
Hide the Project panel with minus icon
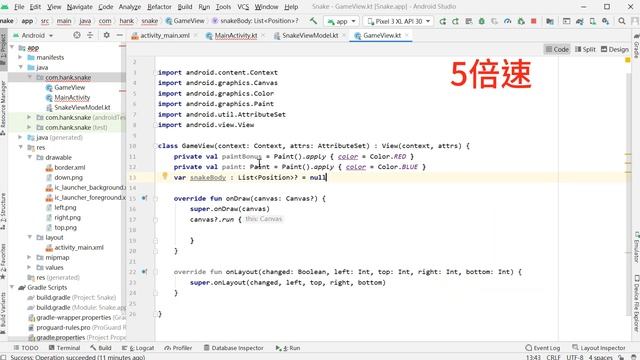119,35
